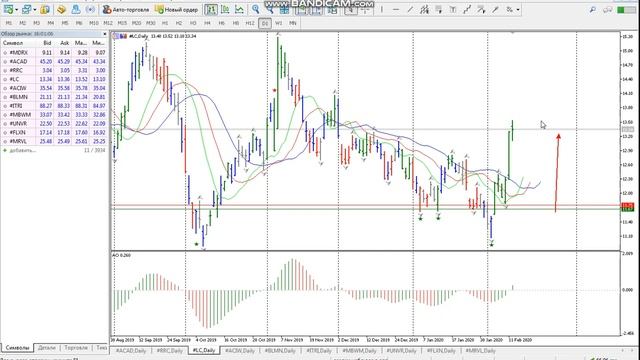Open the #ACIW,Daily chart tab

240,351
